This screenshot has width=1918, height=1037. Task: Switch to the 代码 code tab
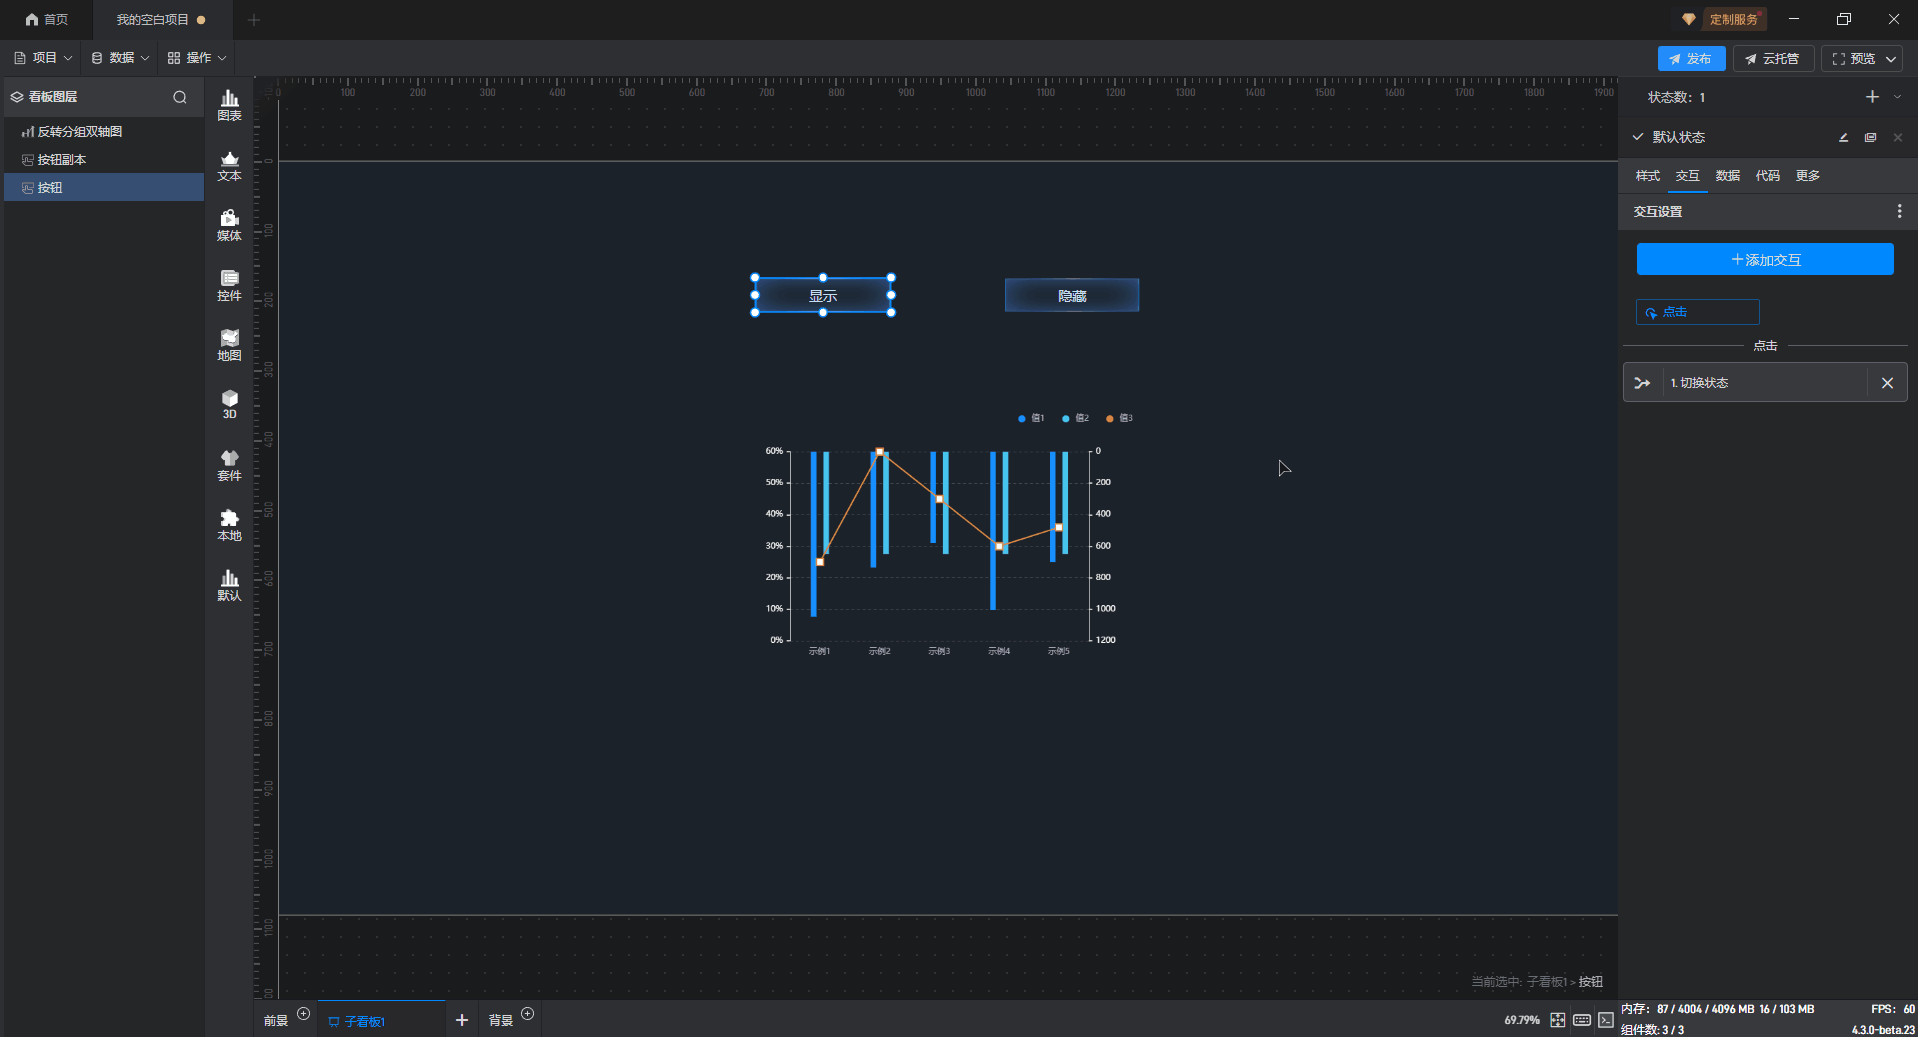tap(1768, 176)
